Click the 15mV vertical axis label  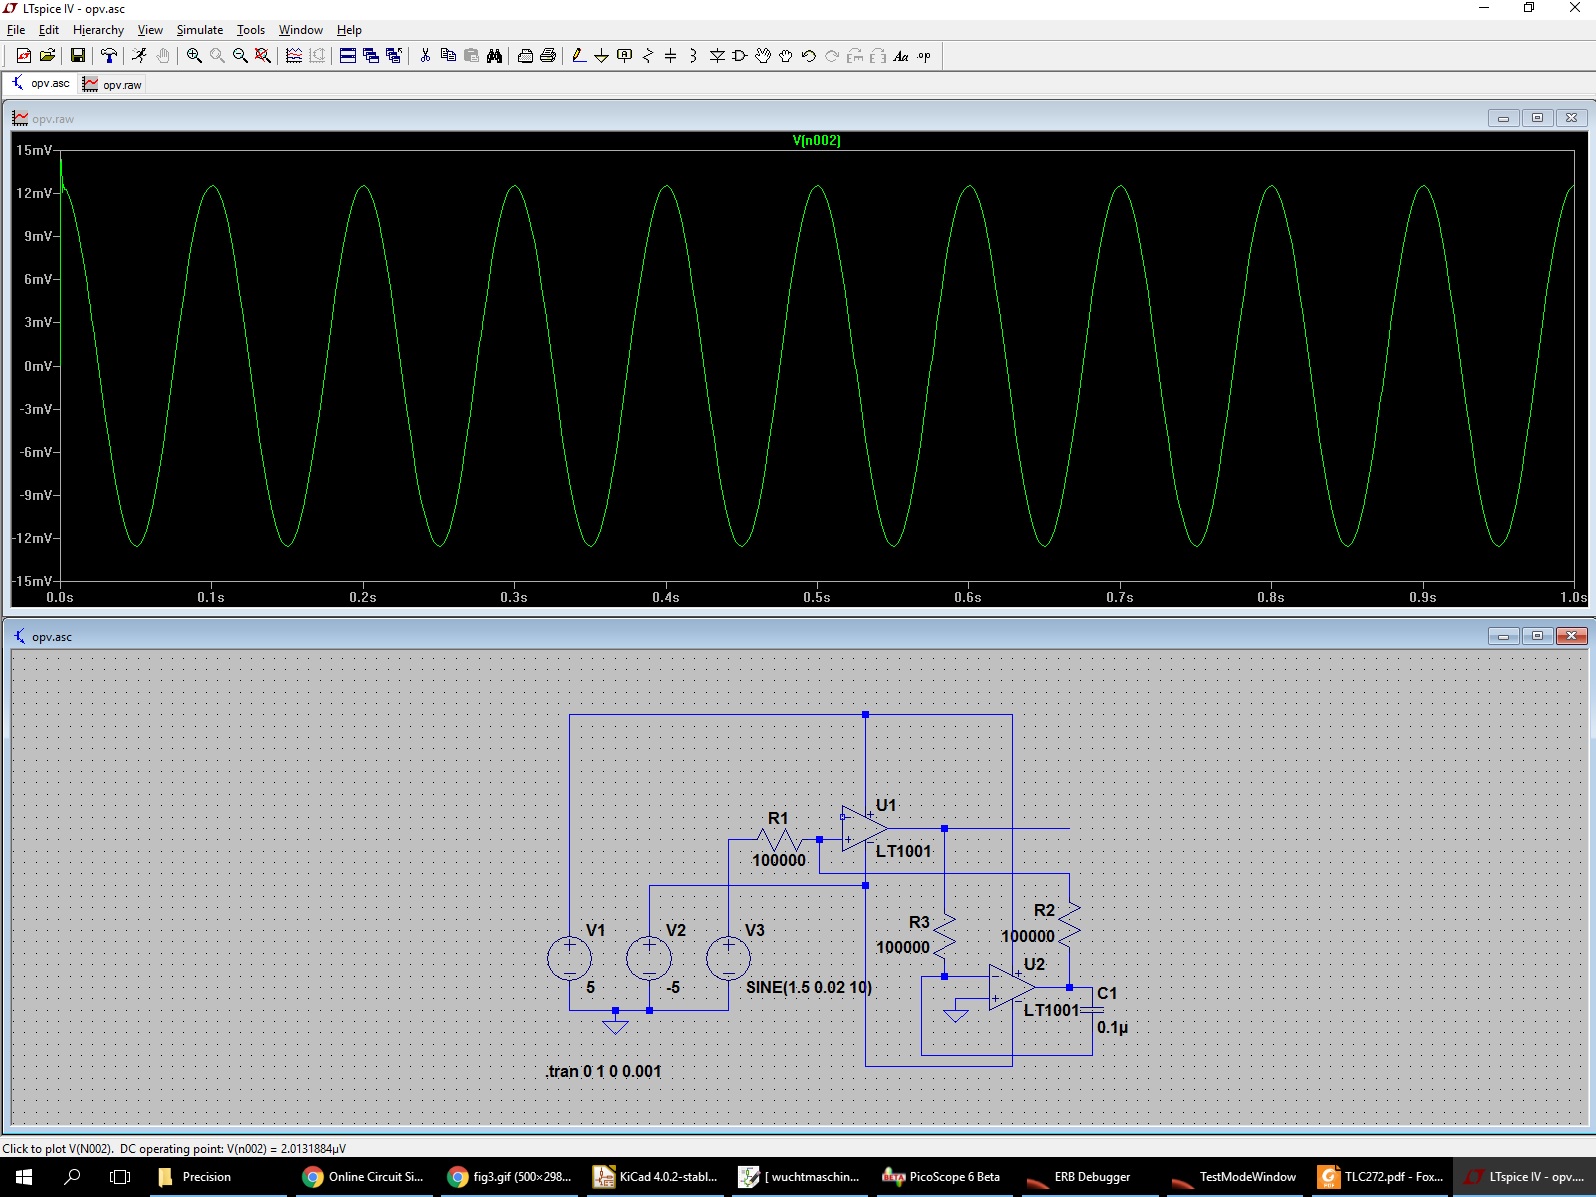click(x=34, y=150)
